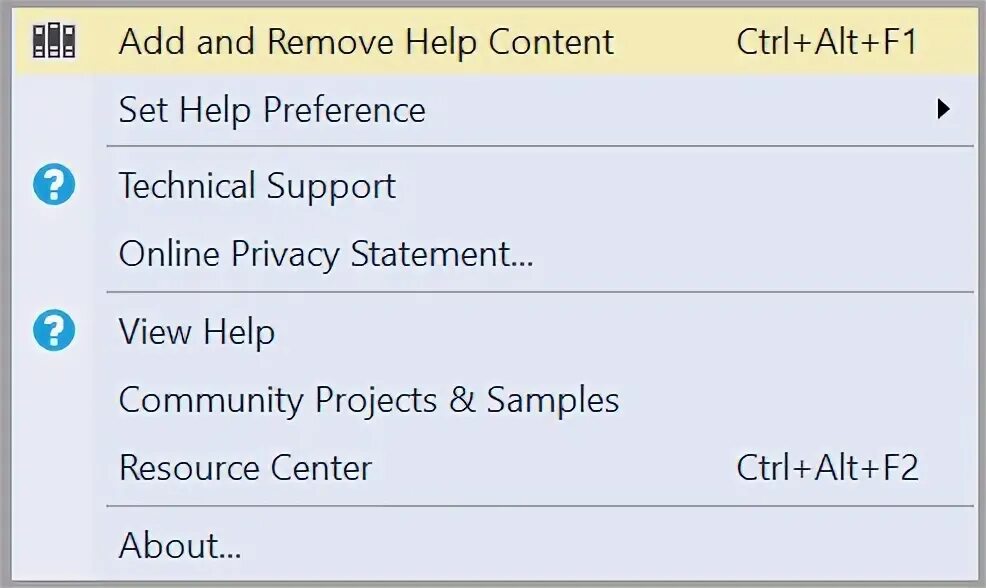
Task: Click the books icon for help content
Action: (x=54, y=41)
